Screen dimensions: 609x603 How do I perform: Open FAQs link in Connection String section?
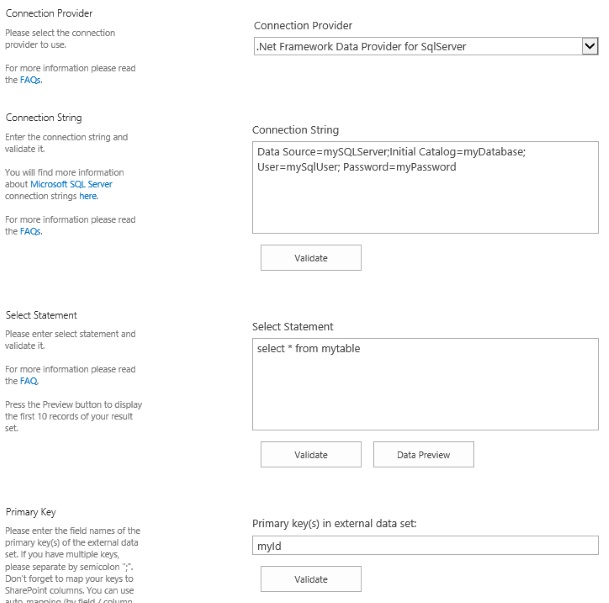30,232
